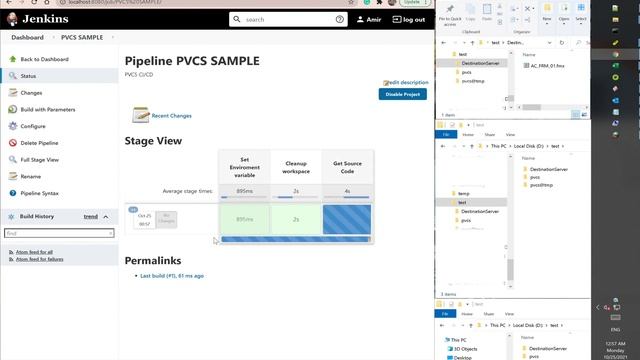Click the log out link
Viewport: 640px width, 360px height.
[409, 19]
